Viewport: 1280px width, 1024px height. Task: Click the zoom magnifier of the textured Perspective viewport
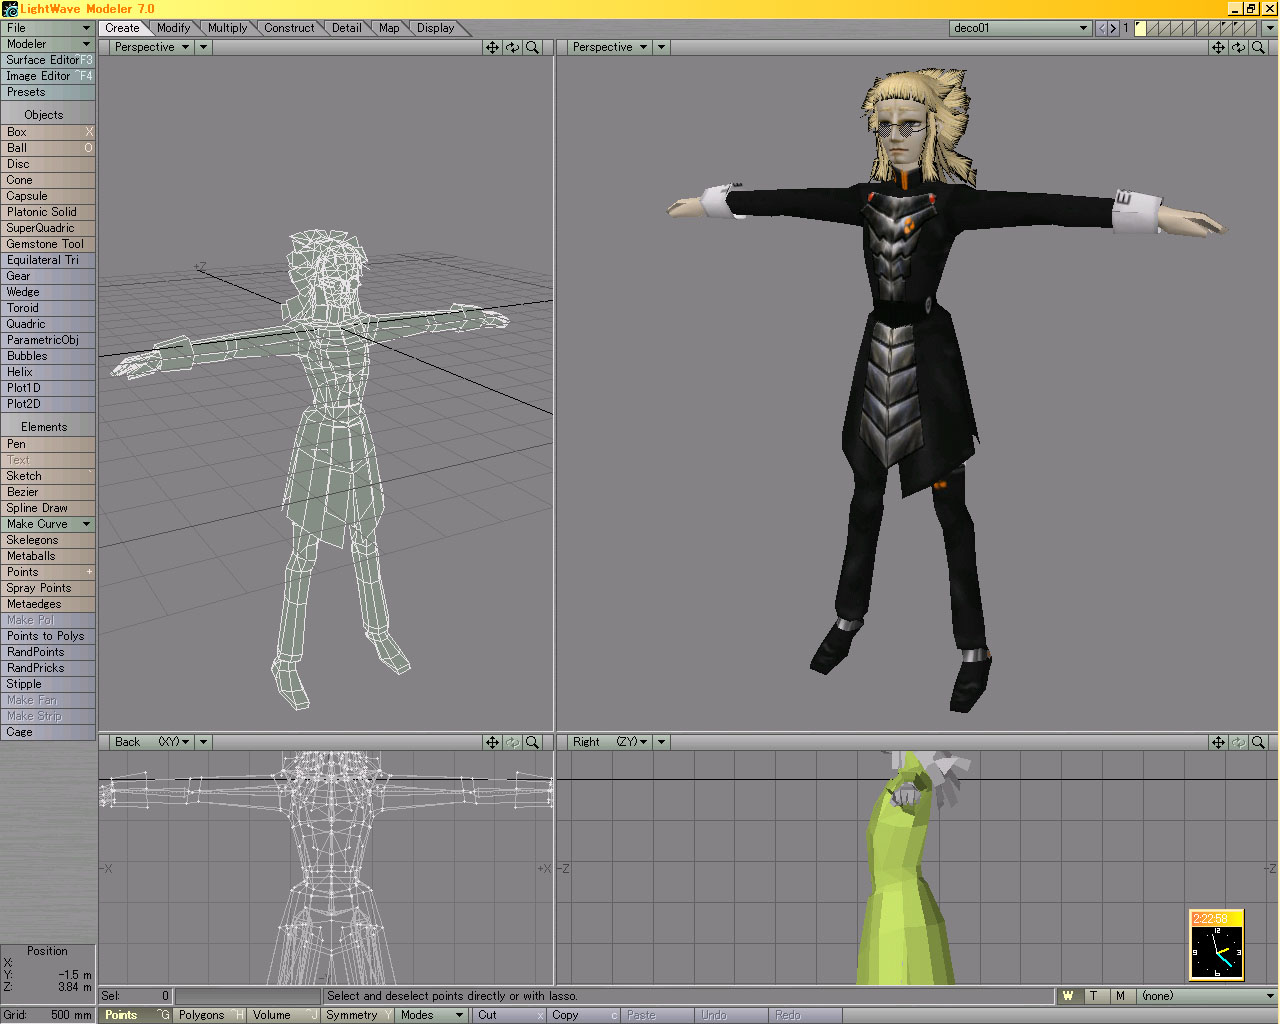(x=1258, y=47)
